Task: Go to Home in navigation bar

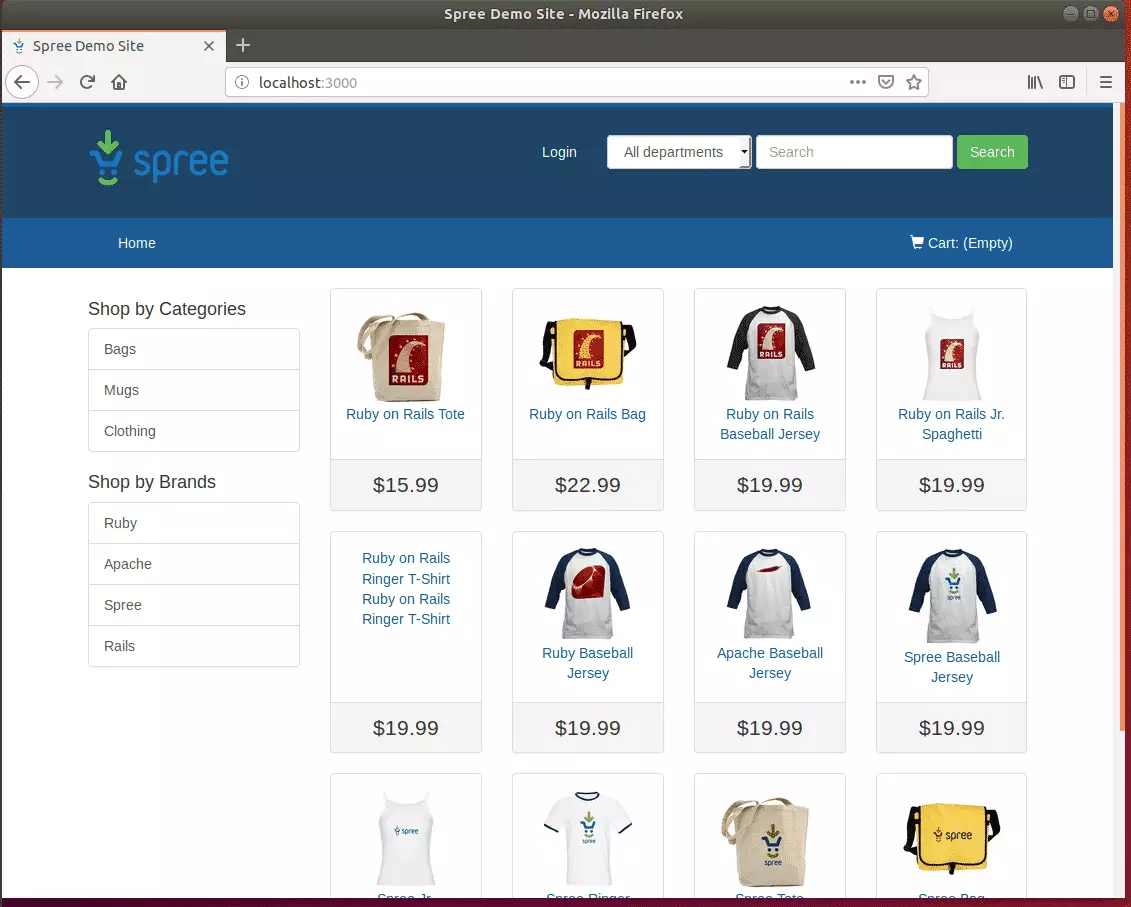Action: [136, 243]
